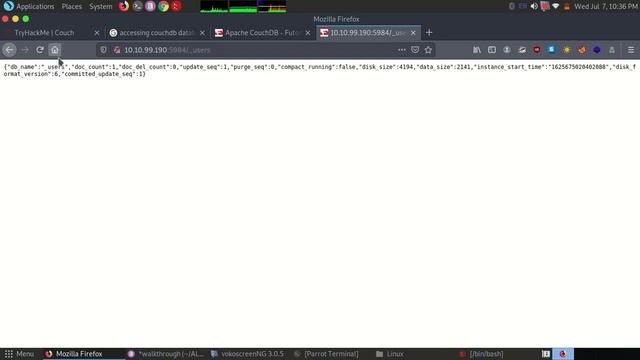The width and height of the screenshot is (640, 360).
Task: Launch terminal from the top panel
Action: point(138,6)
